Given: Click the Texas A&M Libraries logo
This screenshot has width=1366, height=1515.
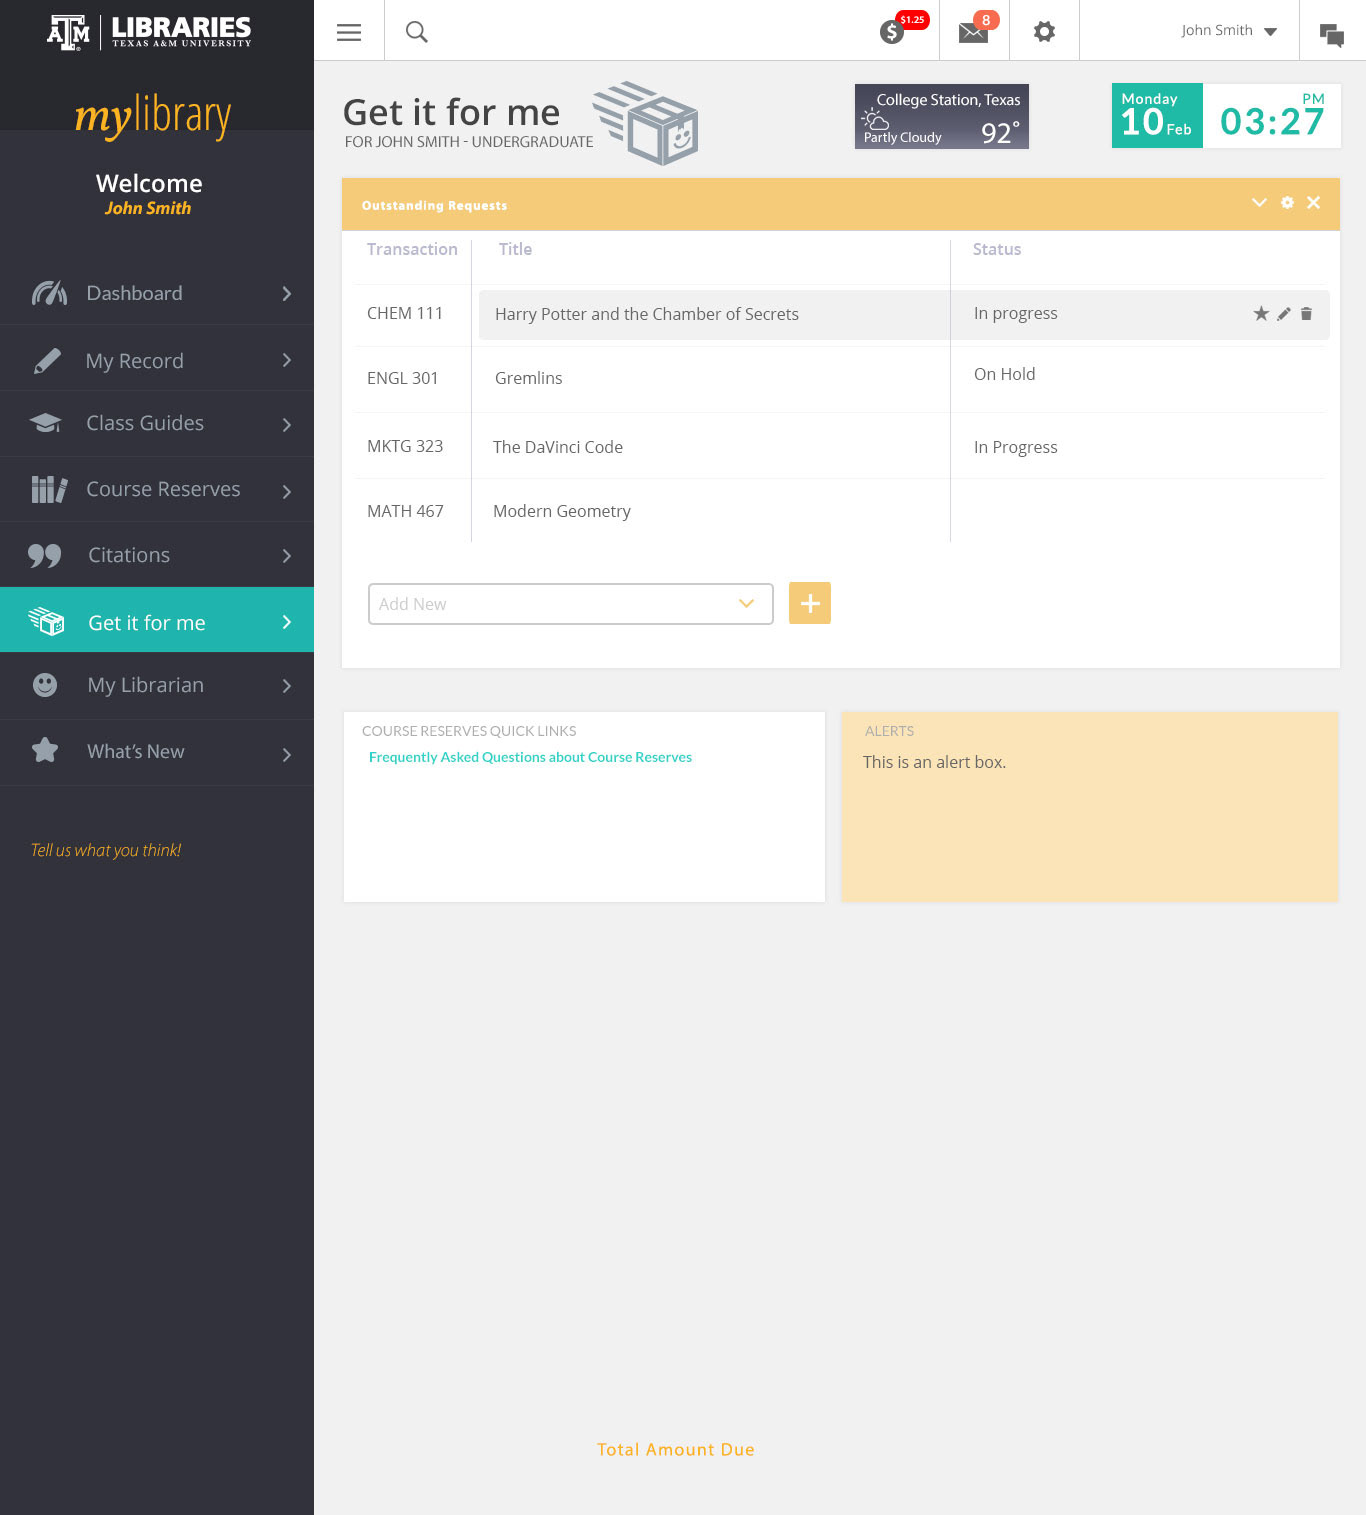Looking at the screenshot, I should coord(149,32).
